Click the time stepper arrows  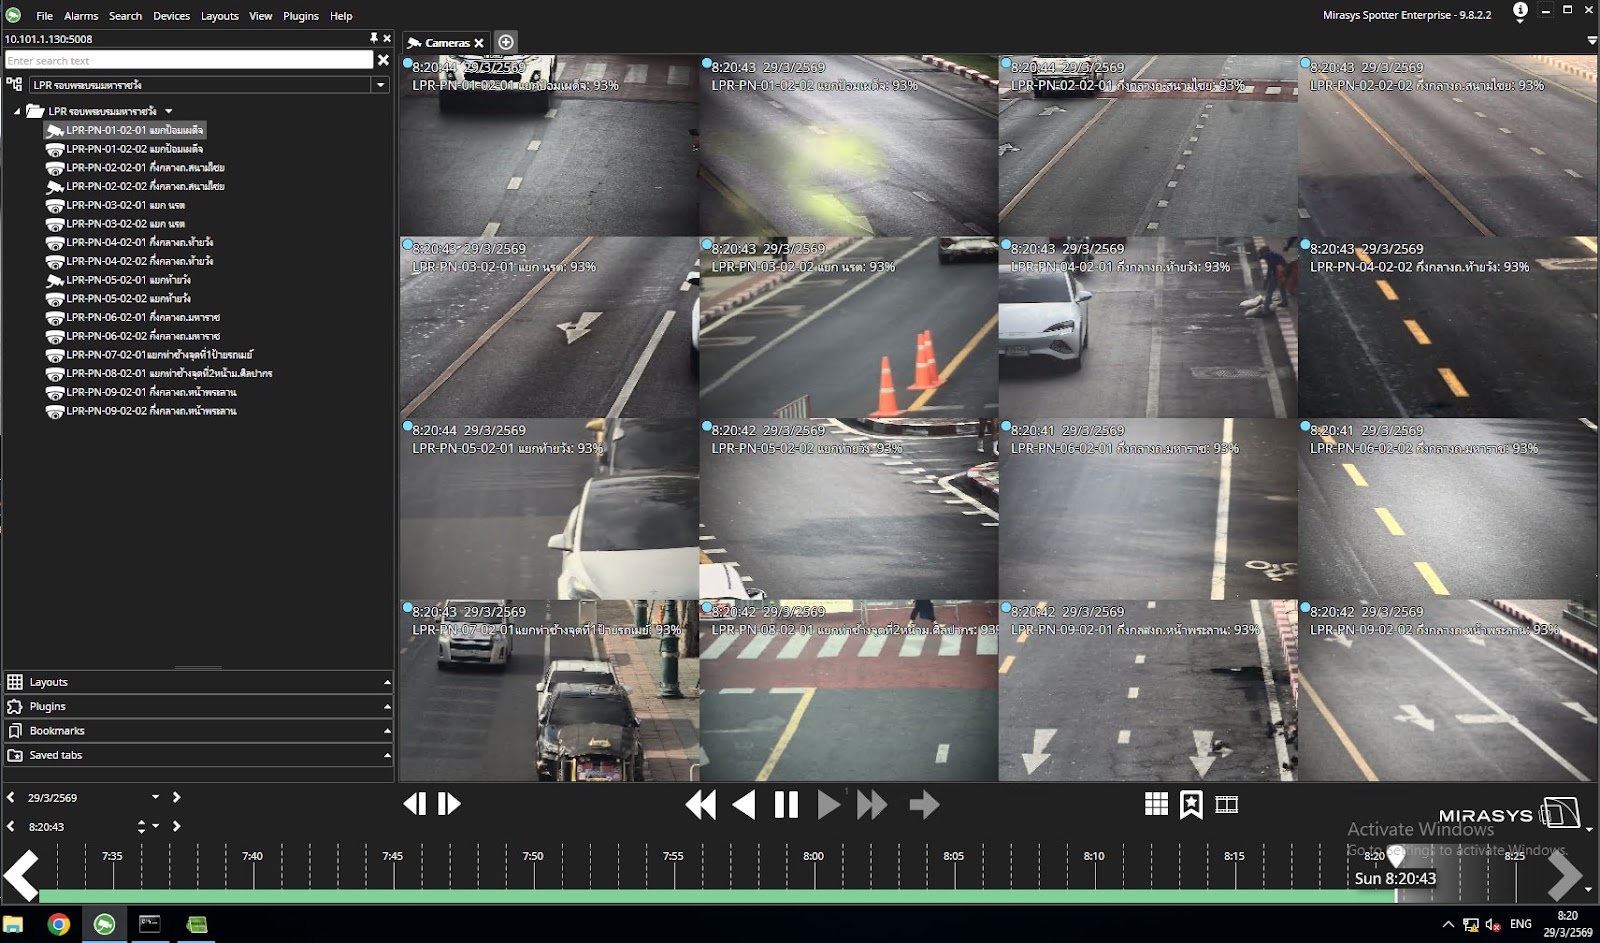pos(141,826)
